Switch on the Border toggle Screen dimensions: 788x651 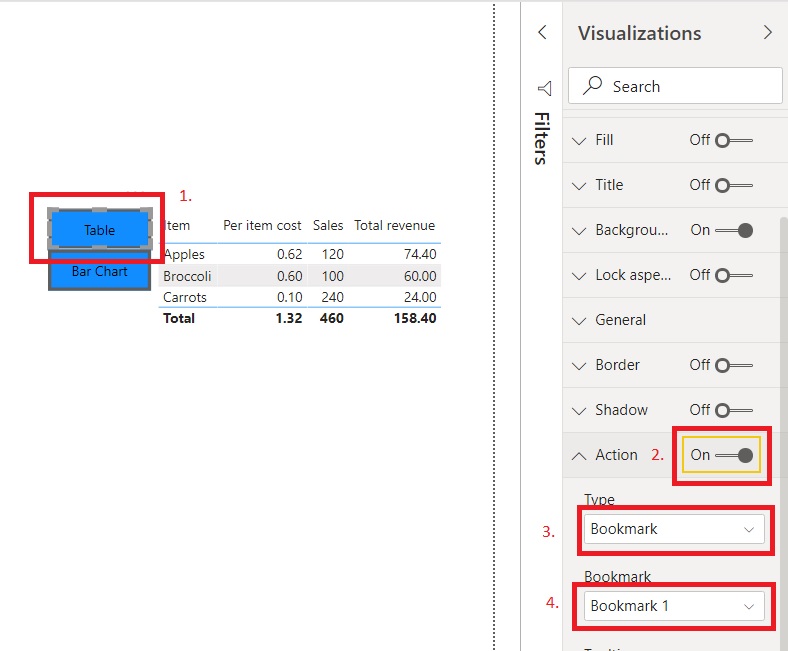point(735,365)
